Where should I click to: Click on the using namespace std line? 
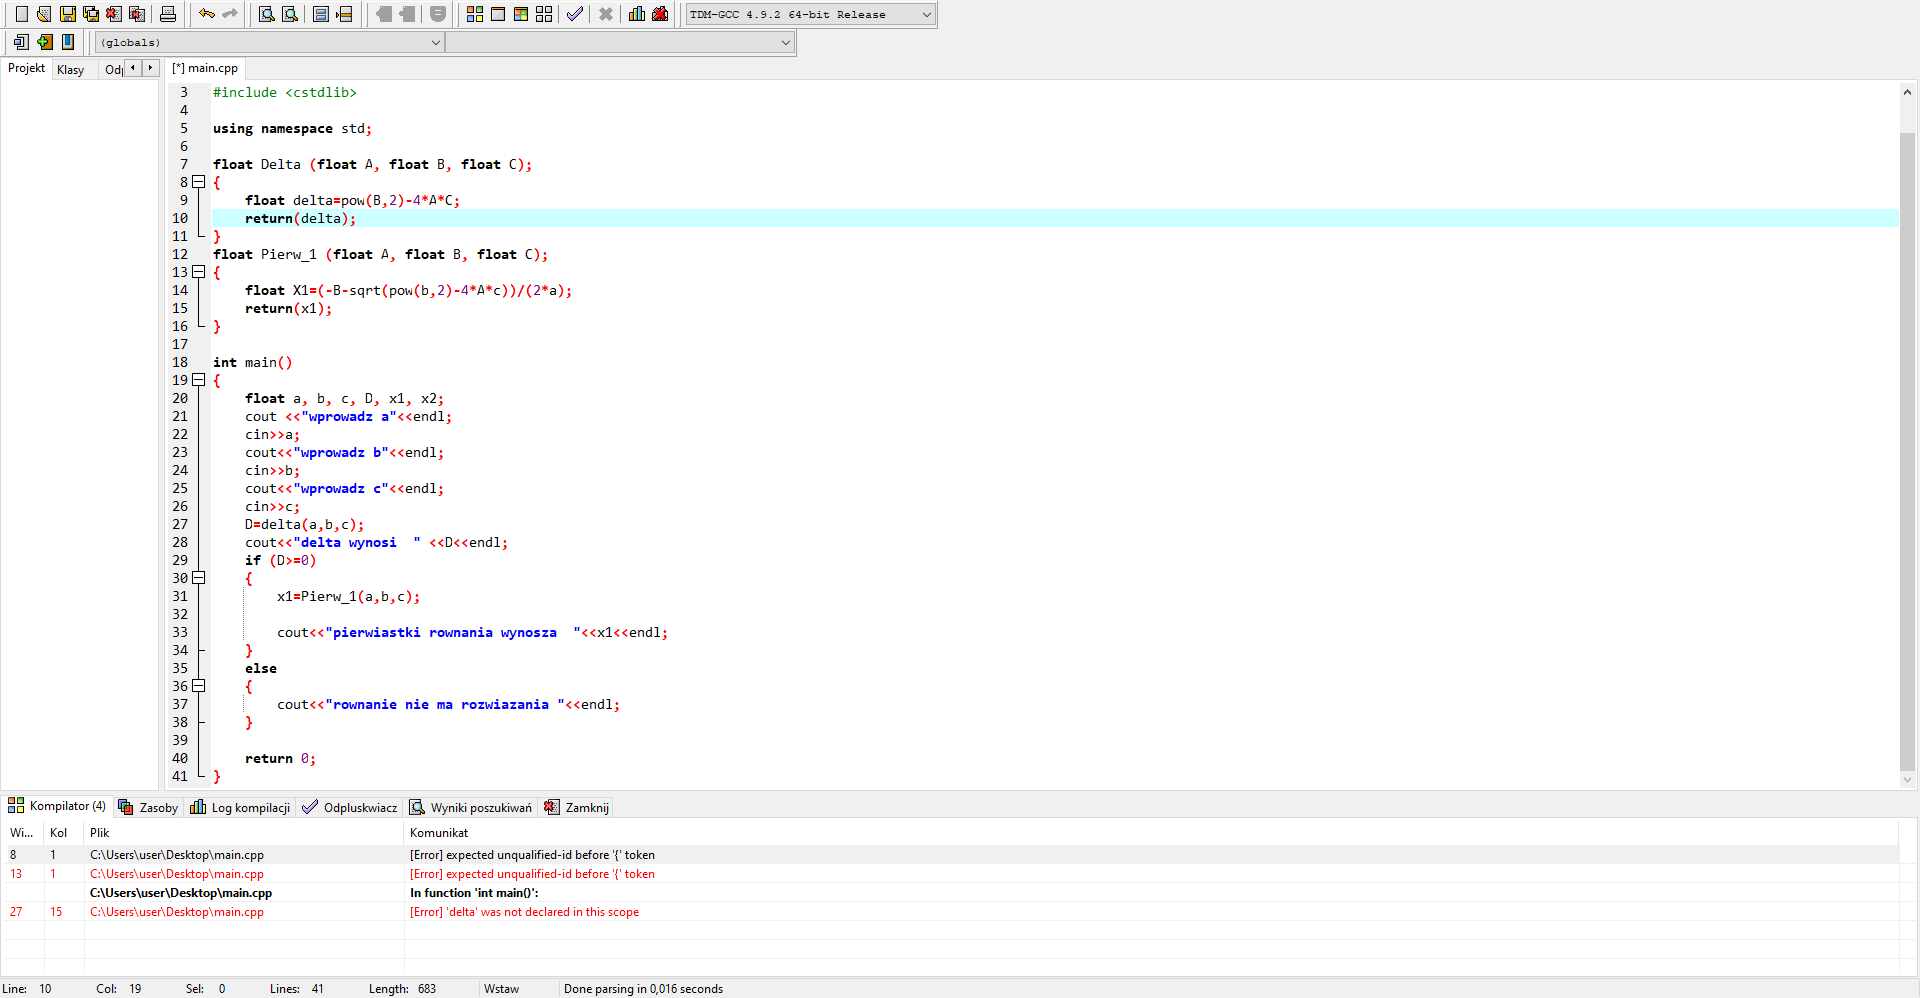(x=292, y=128)
